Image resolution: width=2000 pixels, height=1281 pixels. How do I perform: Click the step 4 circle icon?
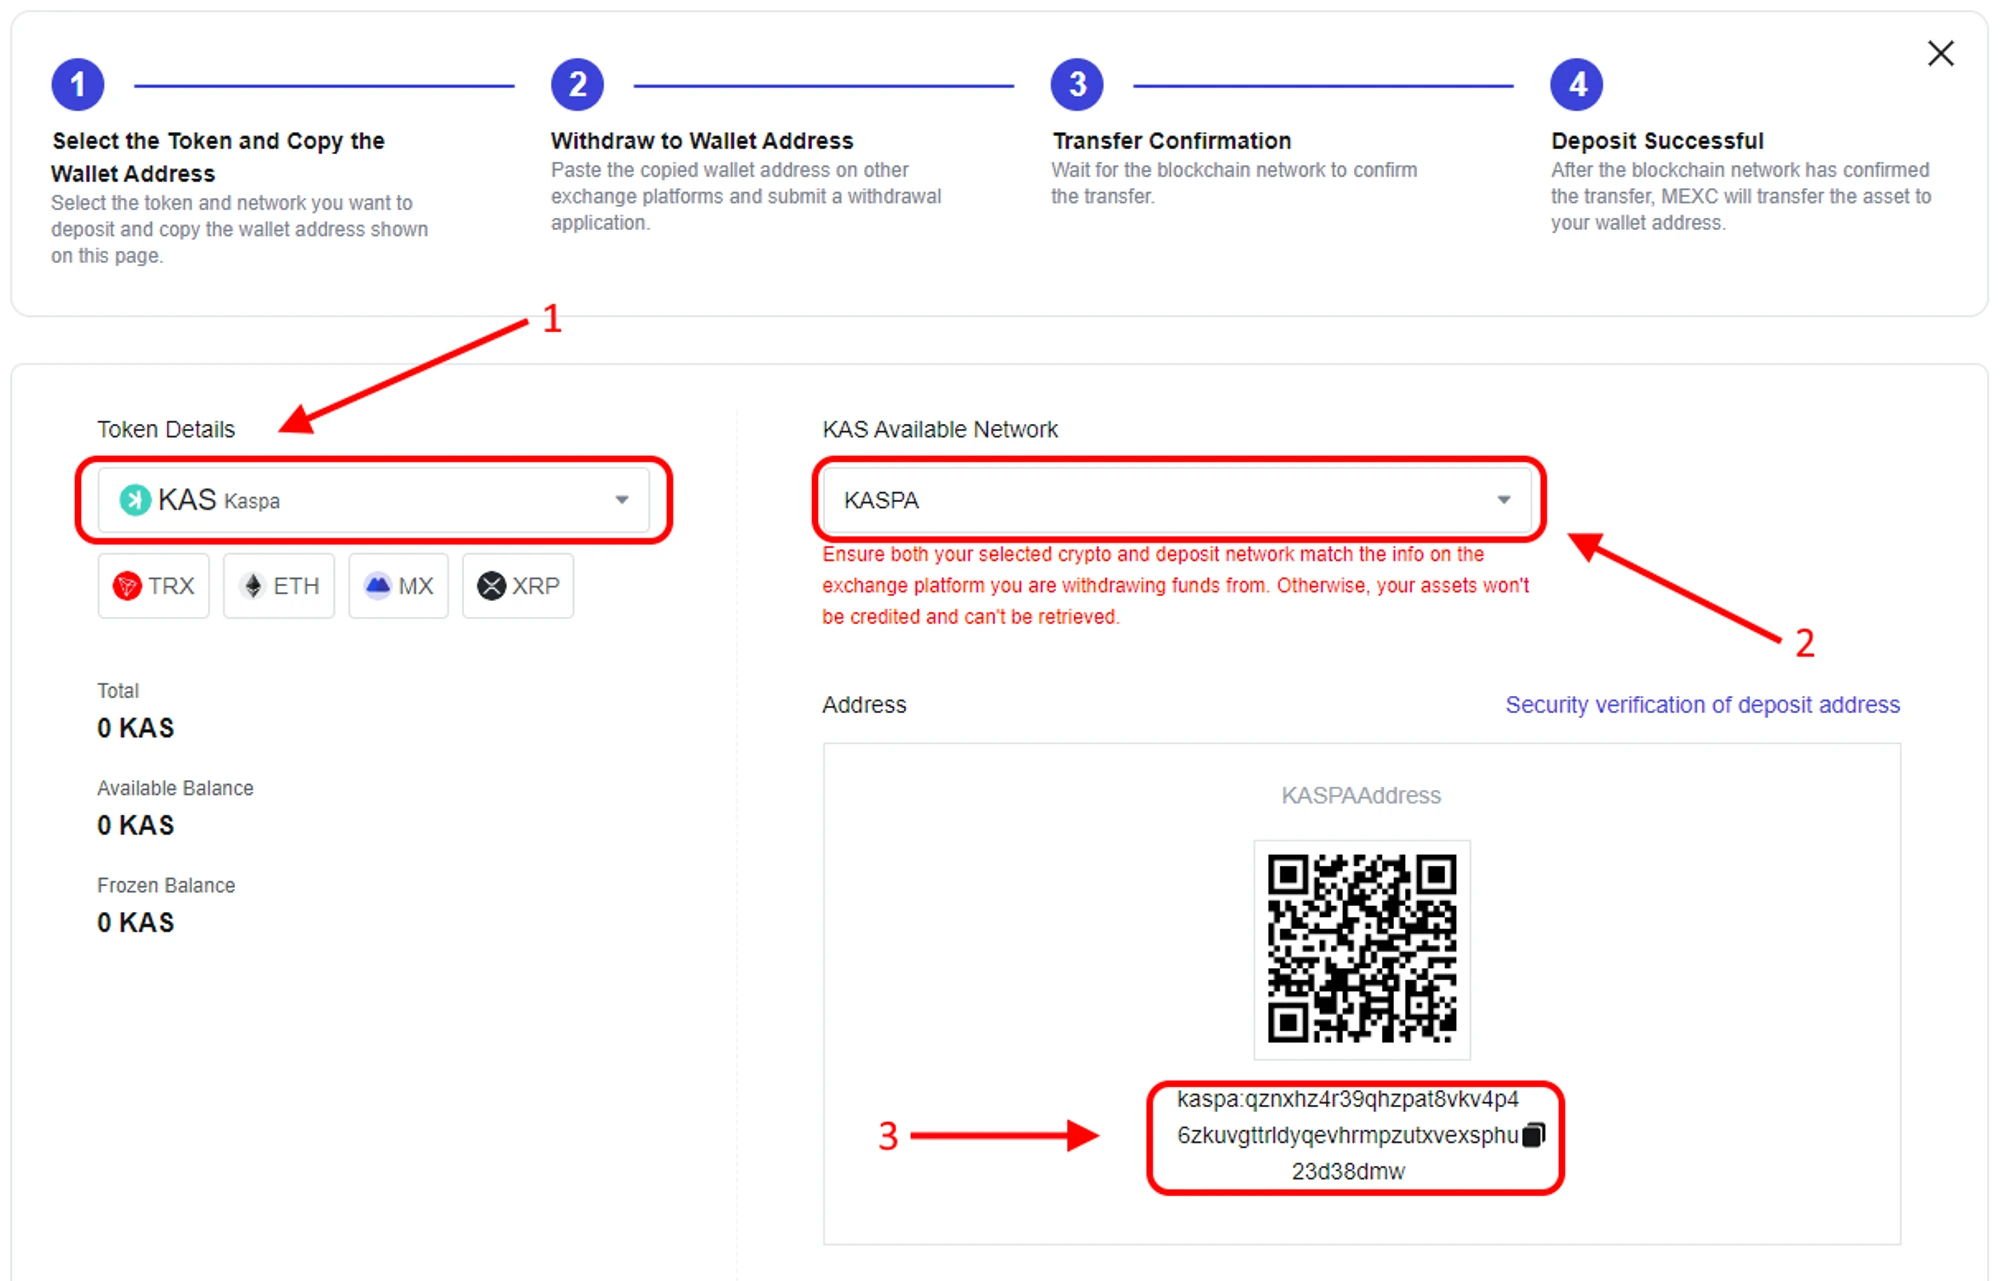click(x=1576, y=85)
